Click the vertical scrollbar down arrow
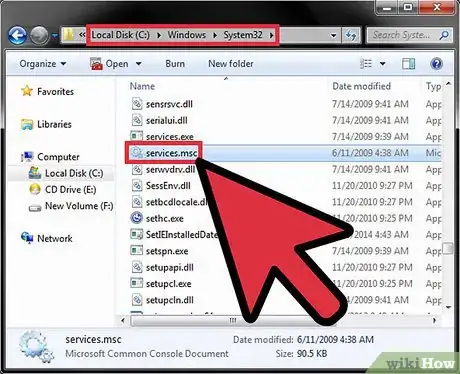 pos(448,307)
